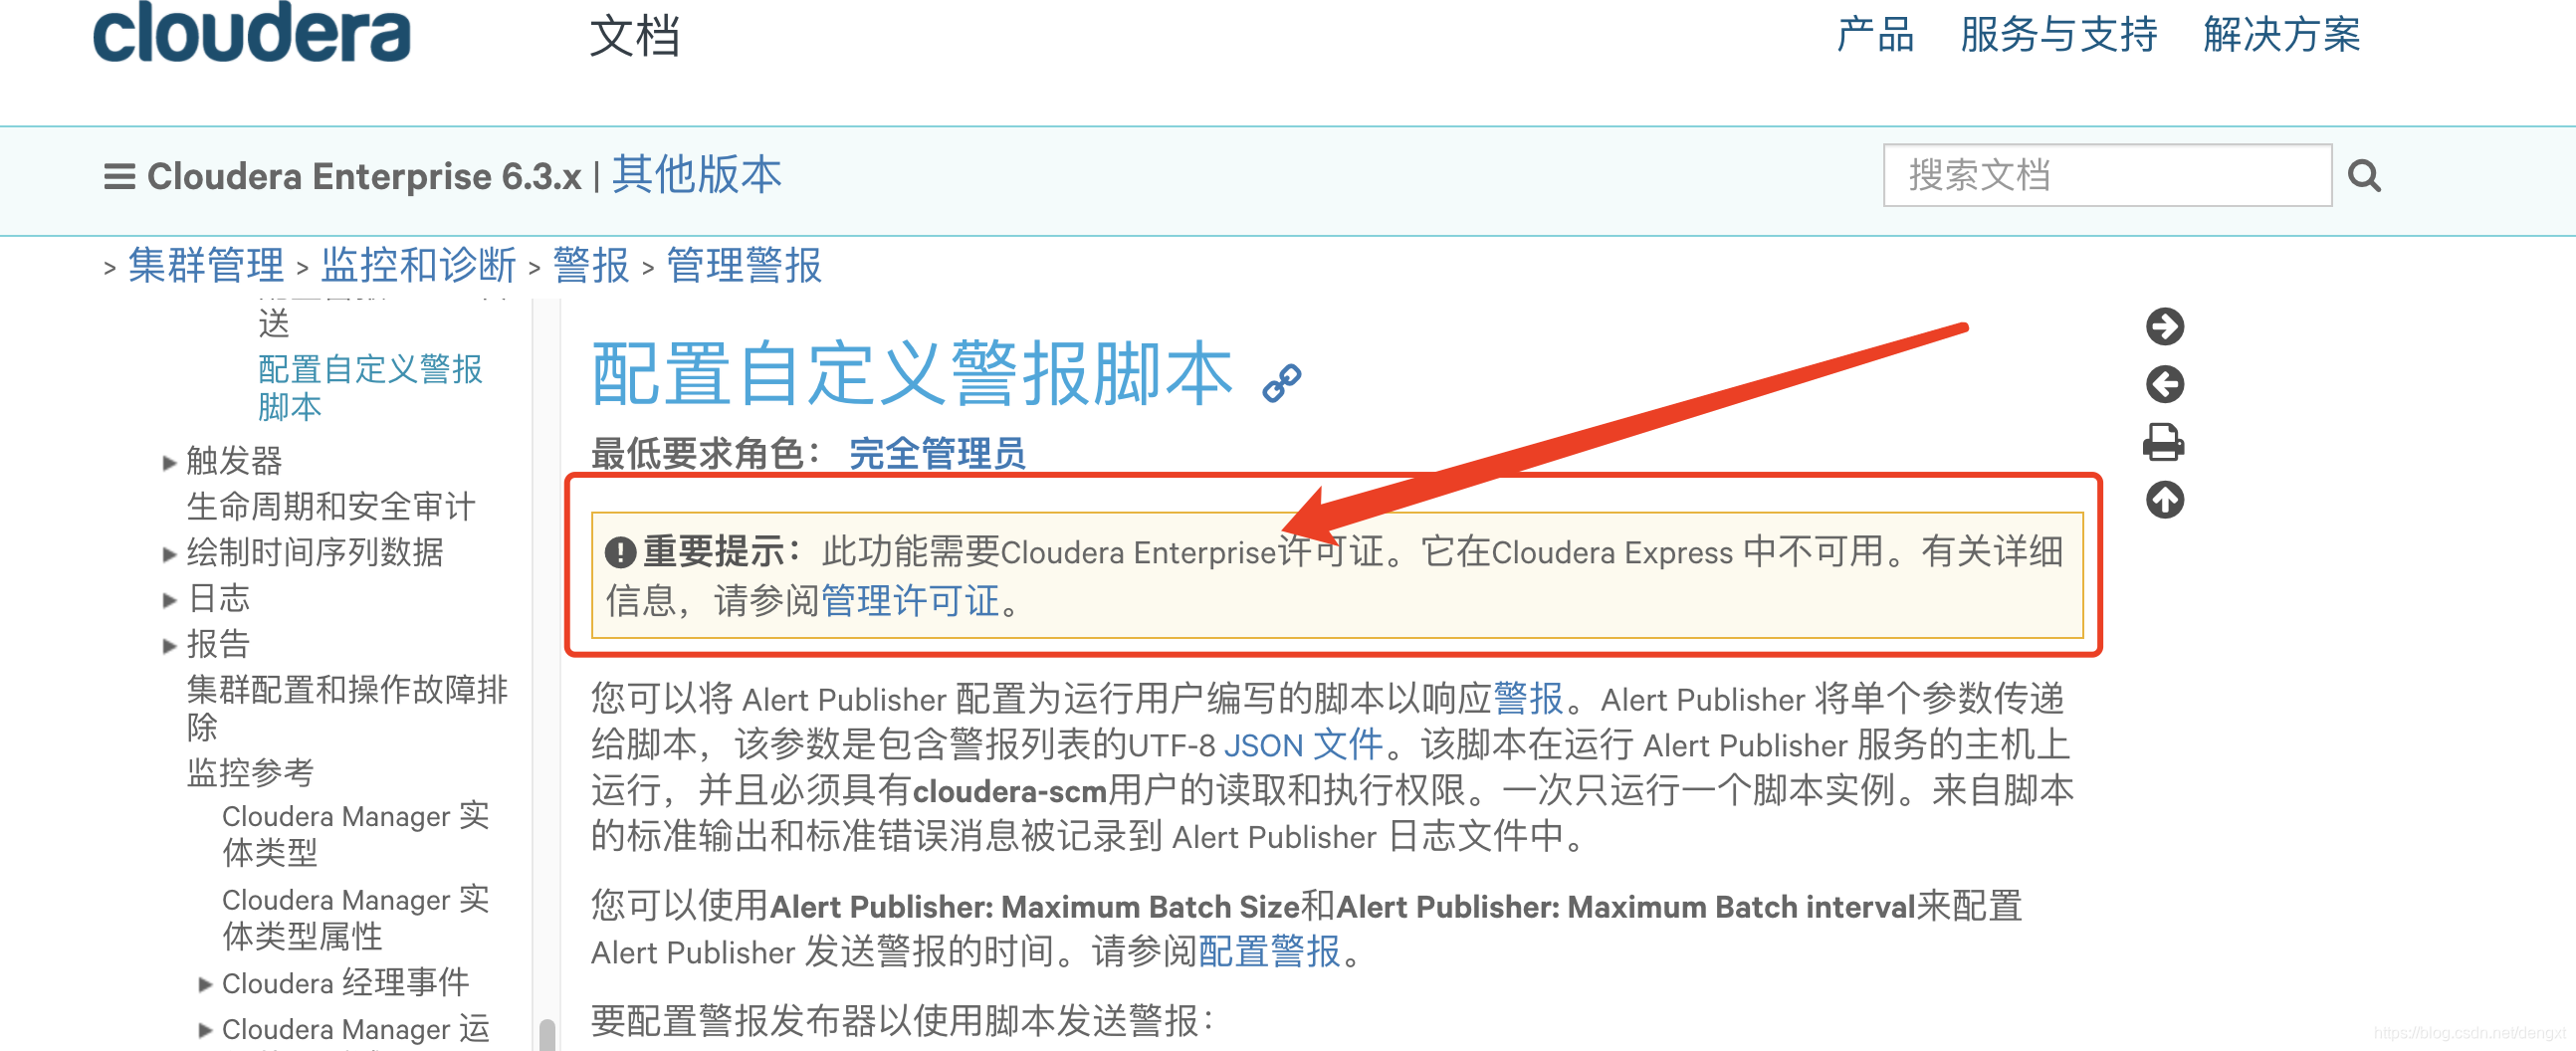This screenshot has width=2576, height=1051.
Task: Open the hamburger menu beside Cloudera Enterprise 6.3.x
Action: click(x=119, y=177)
